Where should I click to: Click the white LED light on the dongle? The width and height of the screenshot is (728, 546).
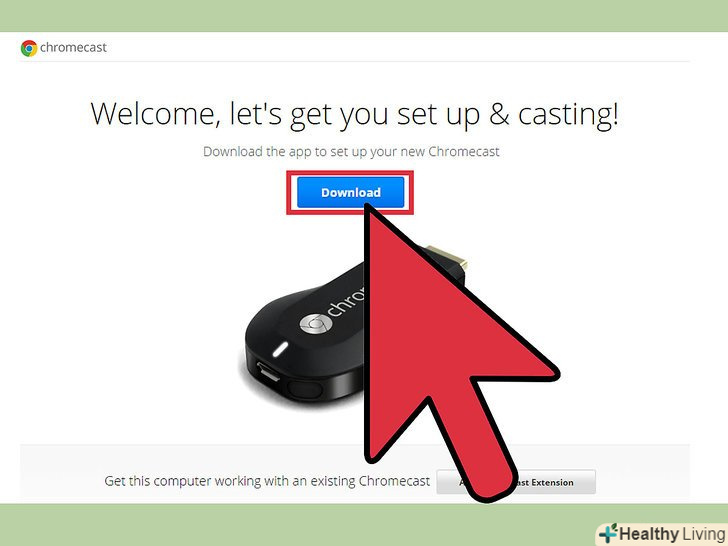click(x=280, y=350)
